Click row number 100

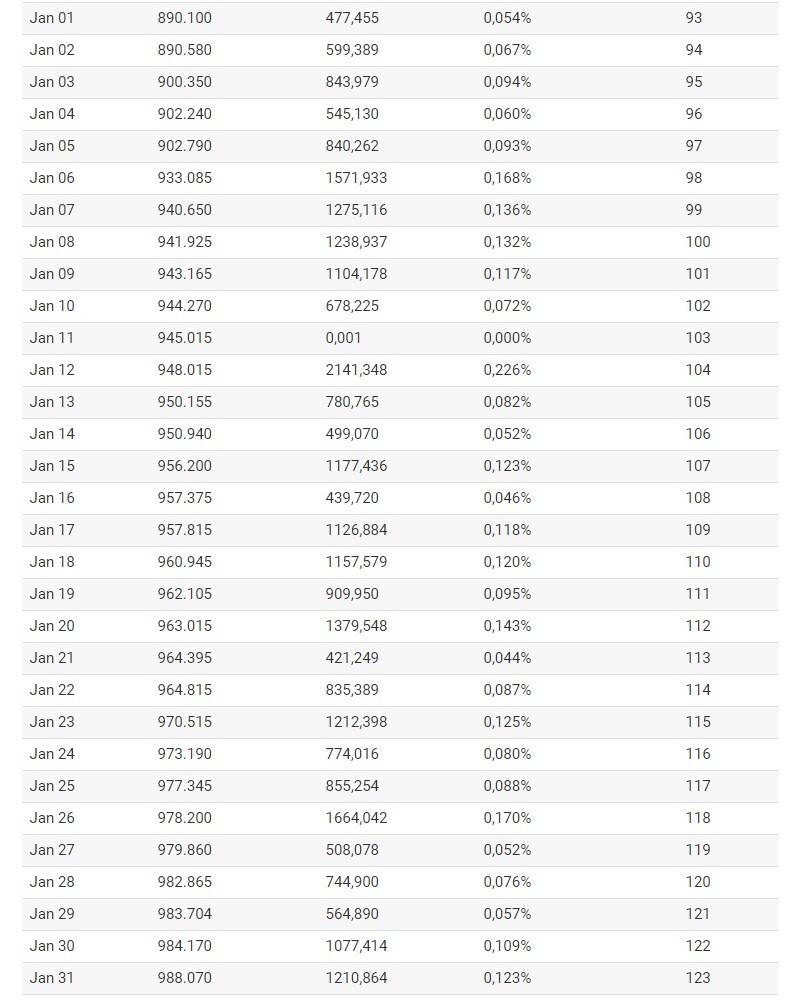point(698,242)
